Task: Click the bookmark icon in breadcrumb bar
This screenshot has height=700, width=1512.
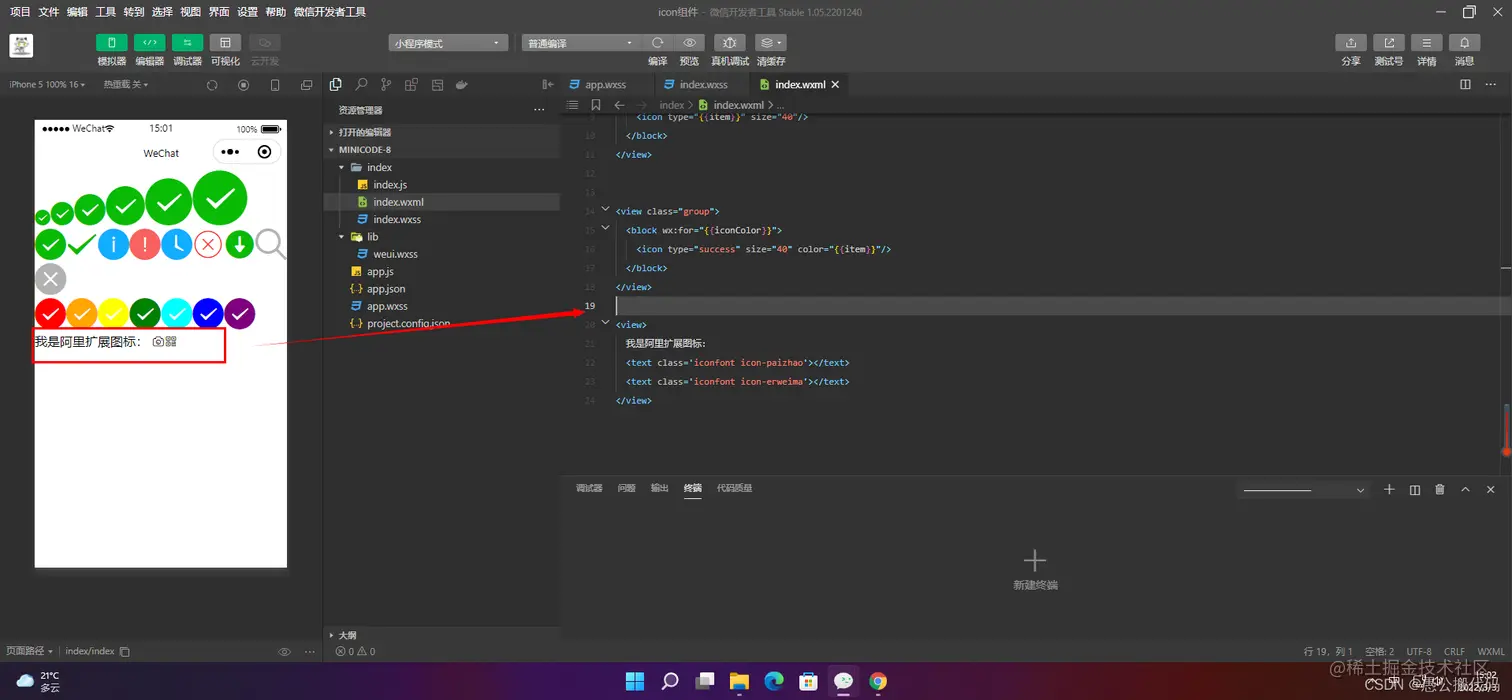Action: pyautogui.click(x=596, y=105)
